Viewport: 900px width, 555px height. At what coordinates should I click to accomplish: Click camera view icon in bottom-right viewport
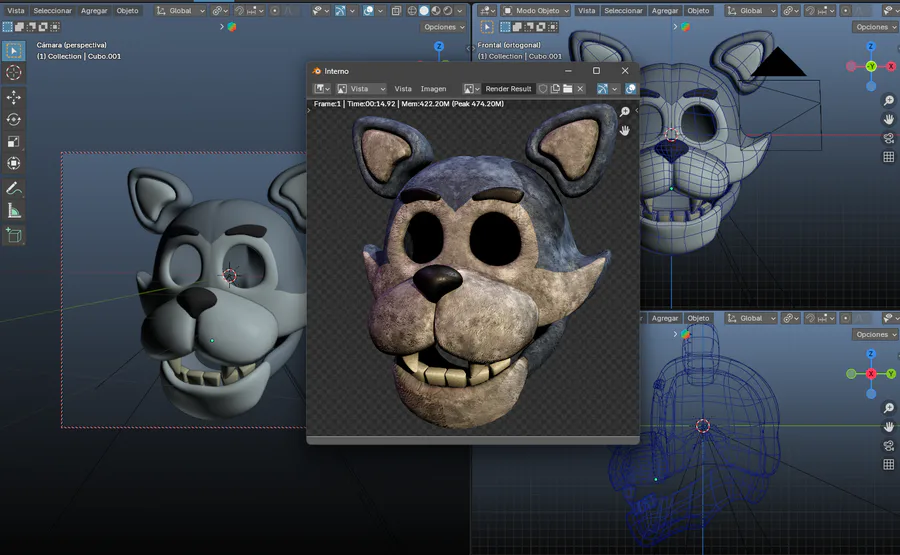(889, 445)
